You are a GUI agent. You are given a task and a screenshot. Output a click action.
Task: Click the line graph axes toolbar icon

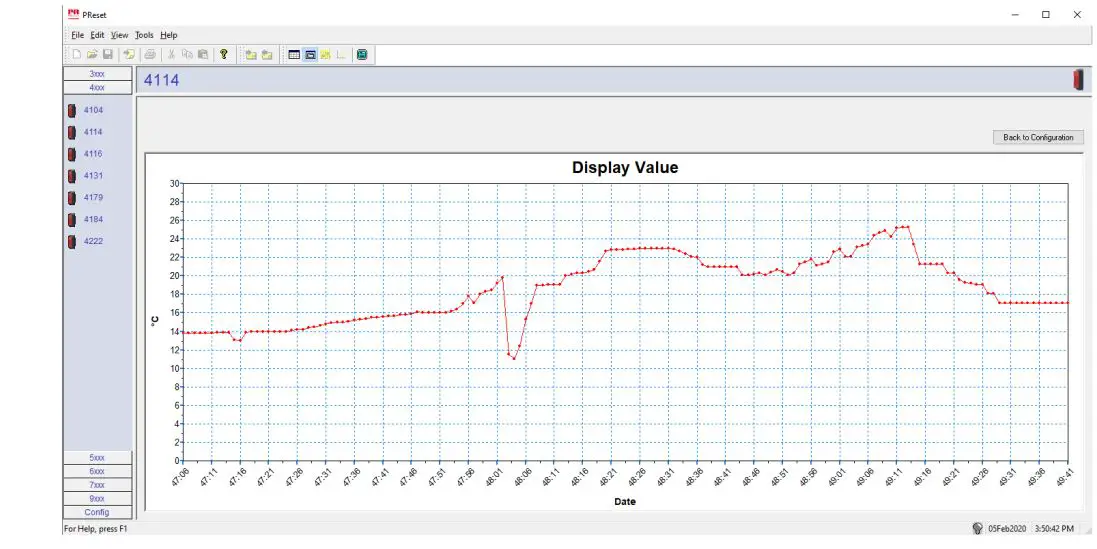pyautogui.click(x=341, y=55)
